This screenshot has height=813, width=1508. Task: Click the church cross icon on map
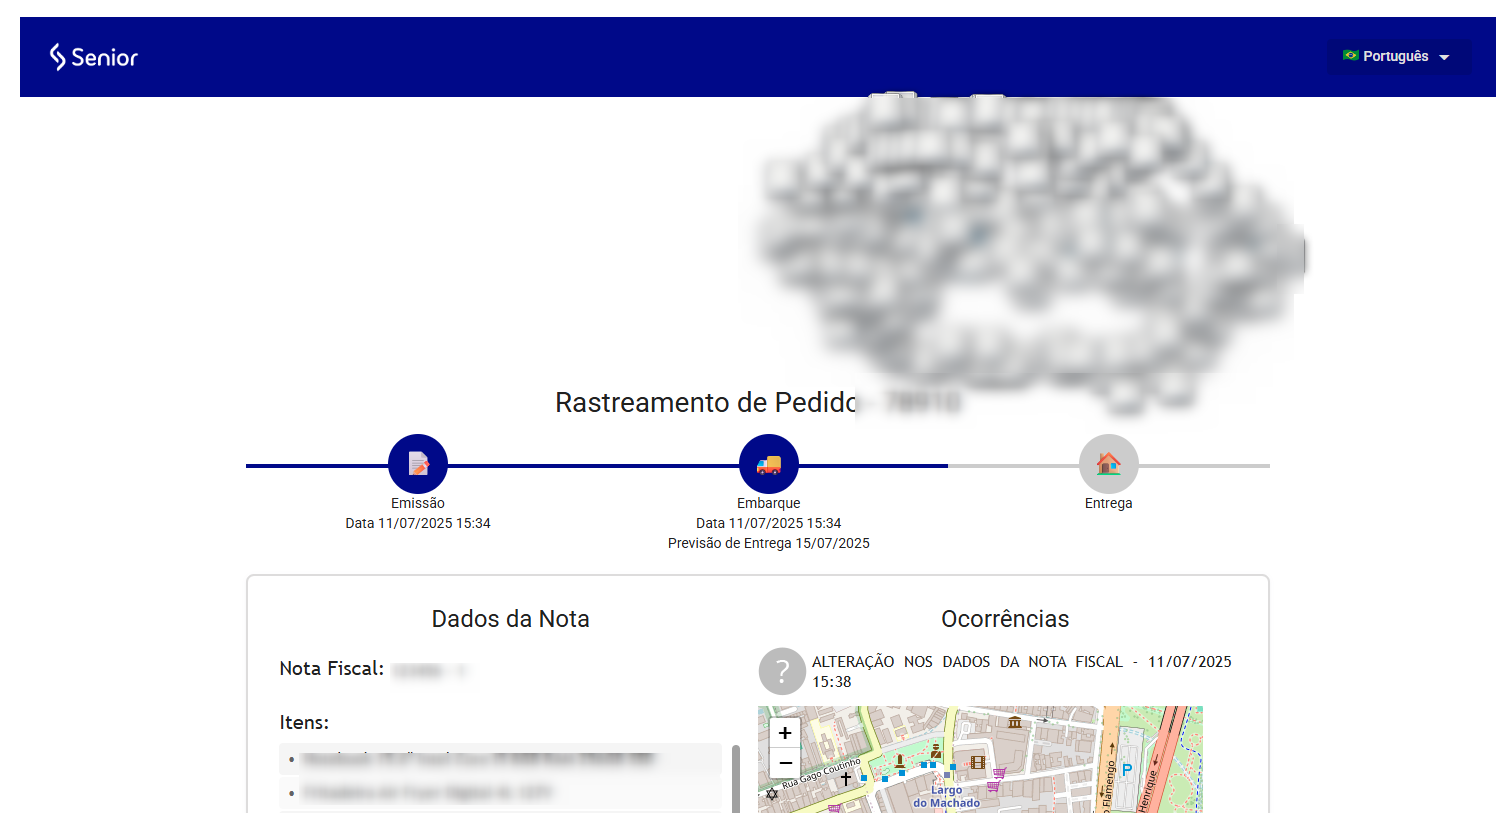(x=846, y=778)
